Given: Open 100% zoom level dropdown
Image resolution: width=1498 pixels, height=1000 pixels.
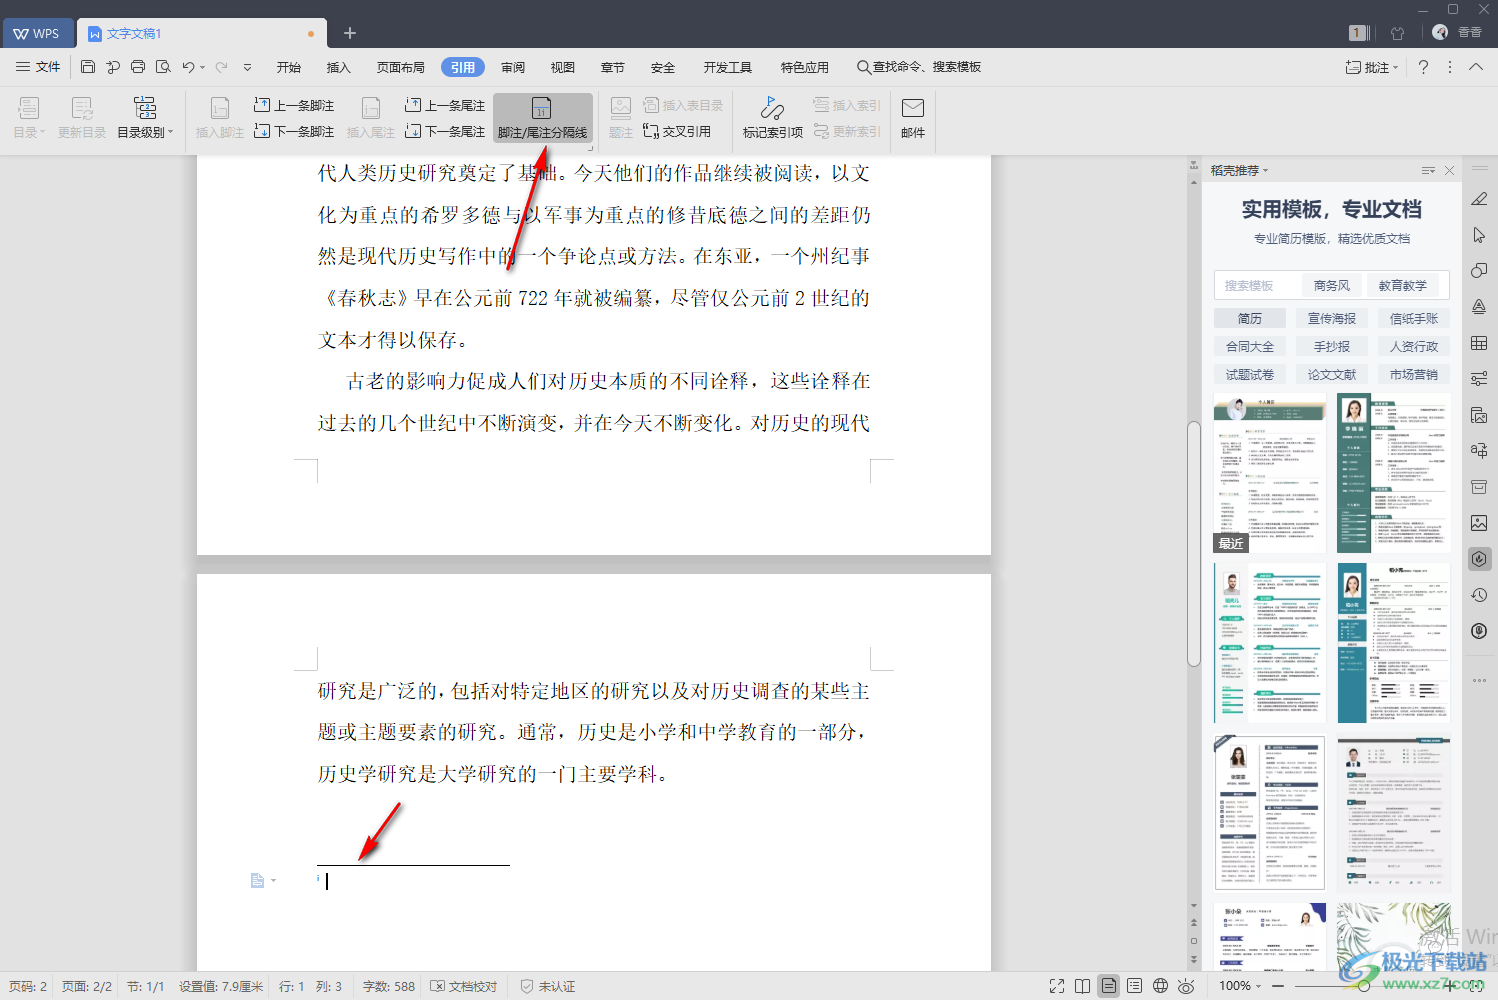Looking at the screenshot, I should pos(1240,986).
